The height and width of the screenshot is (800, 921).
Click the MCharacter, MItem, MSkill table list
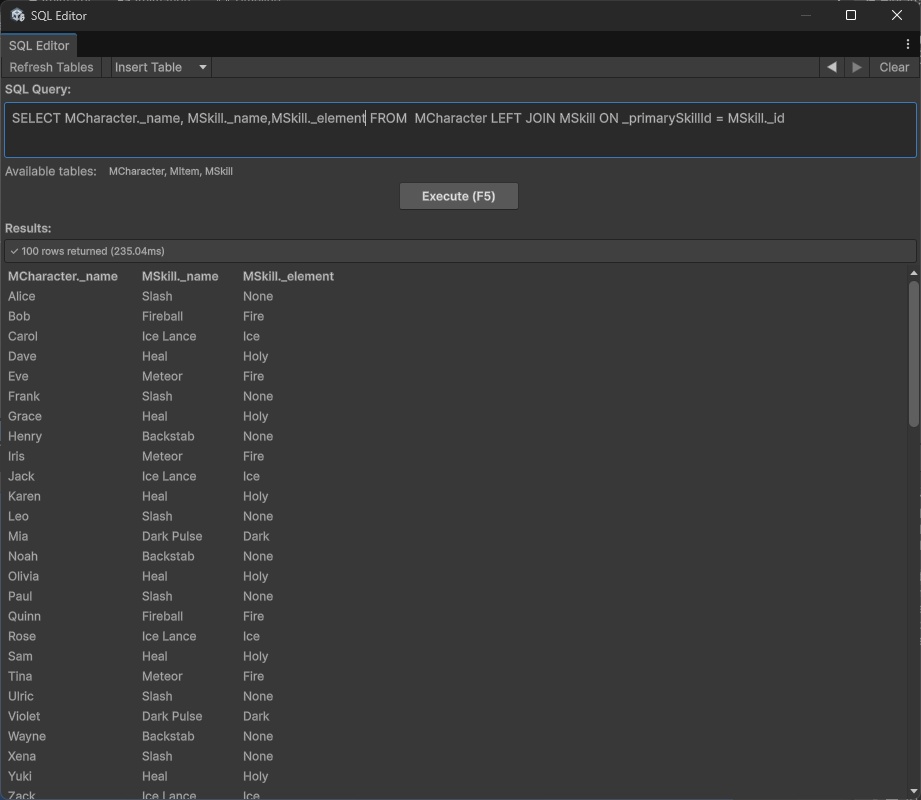click(171, 171)
